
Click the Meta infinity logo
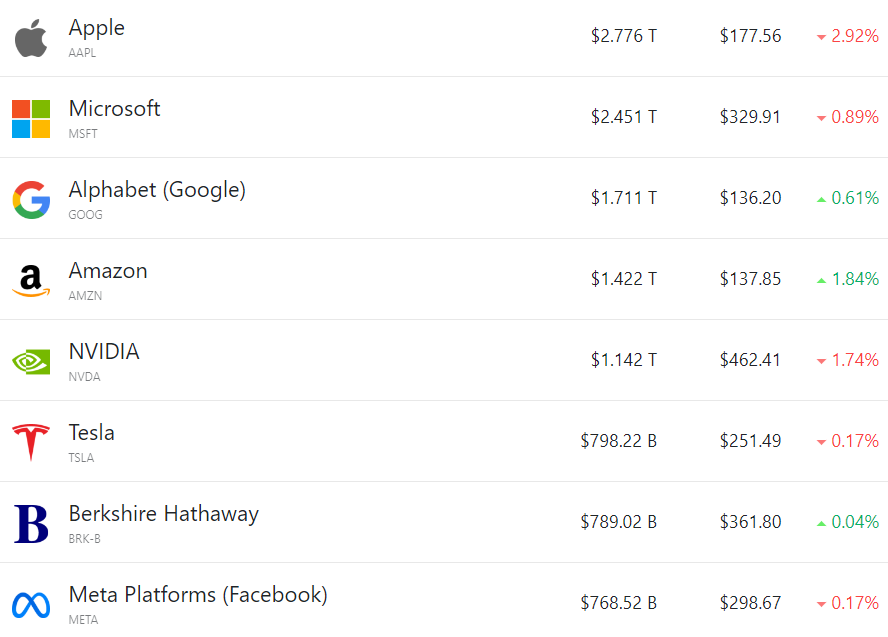(x=31, y=604)
